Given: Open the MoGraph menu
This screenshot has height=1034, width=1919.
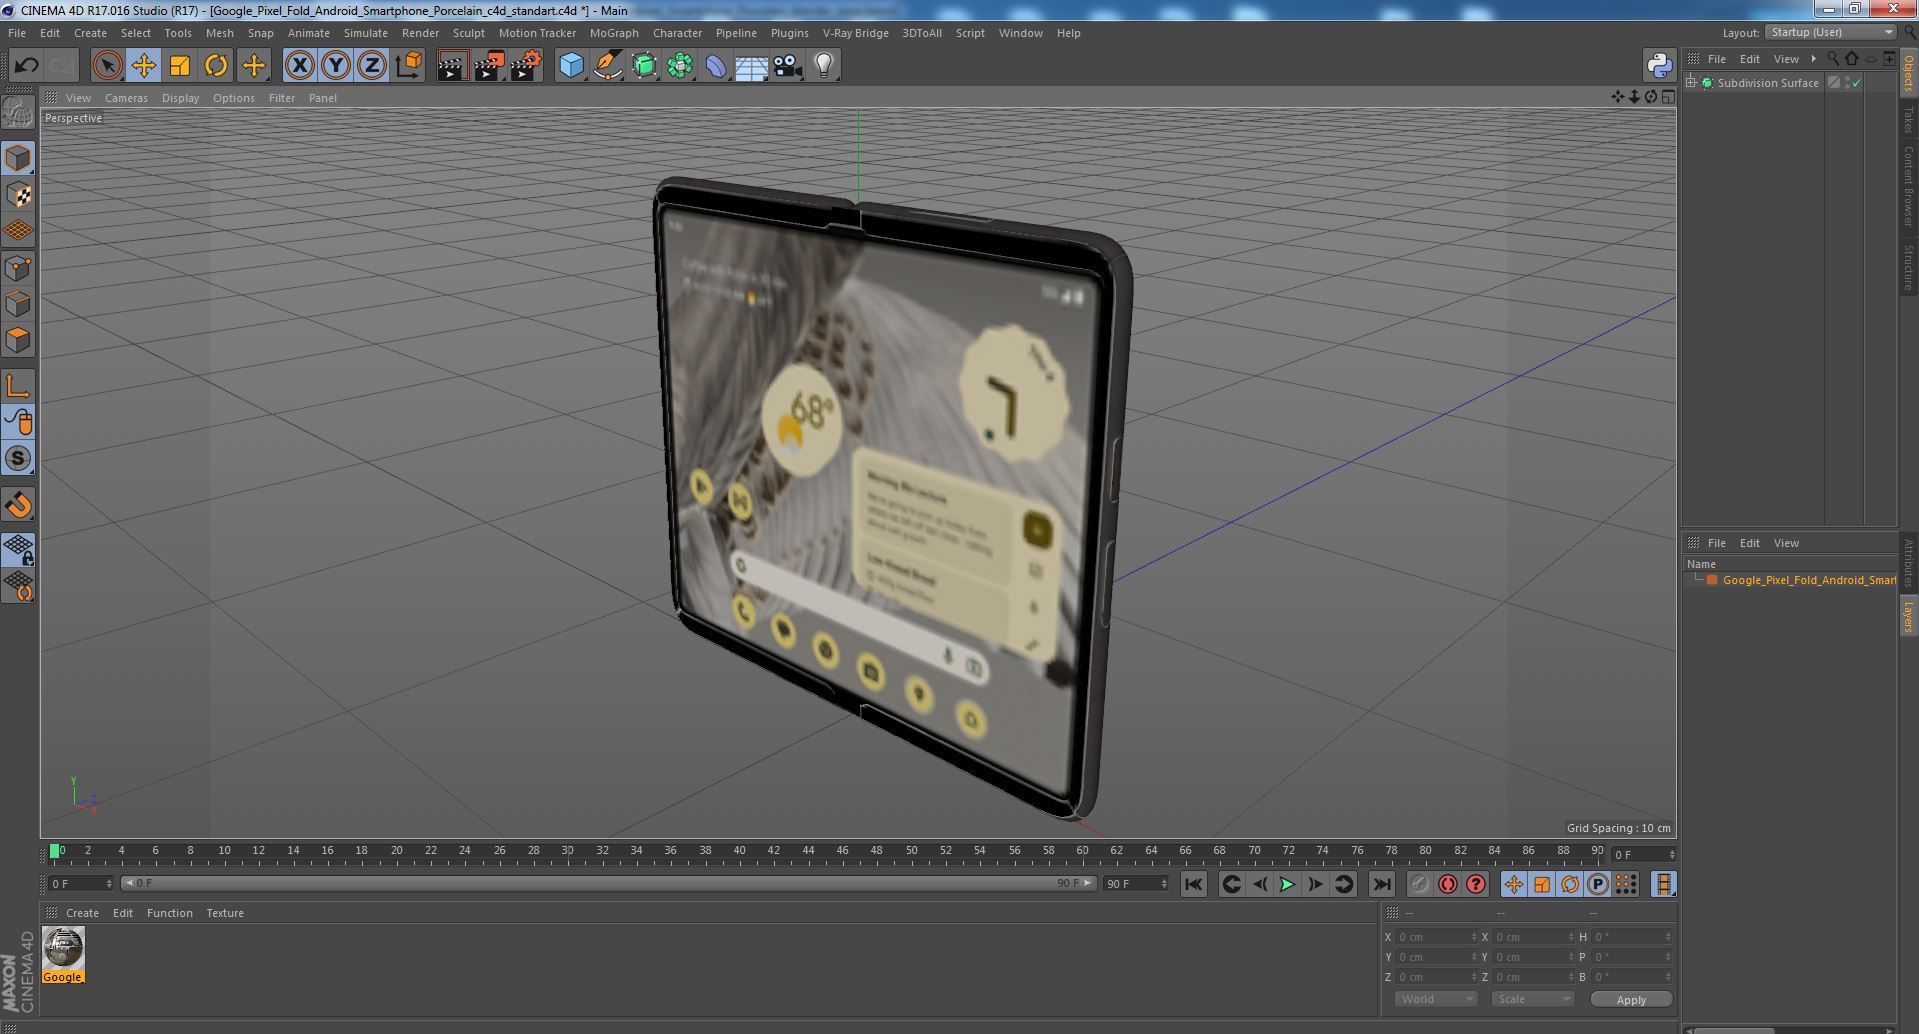Looking at the screenshot, I should click(x=614, y=33).
